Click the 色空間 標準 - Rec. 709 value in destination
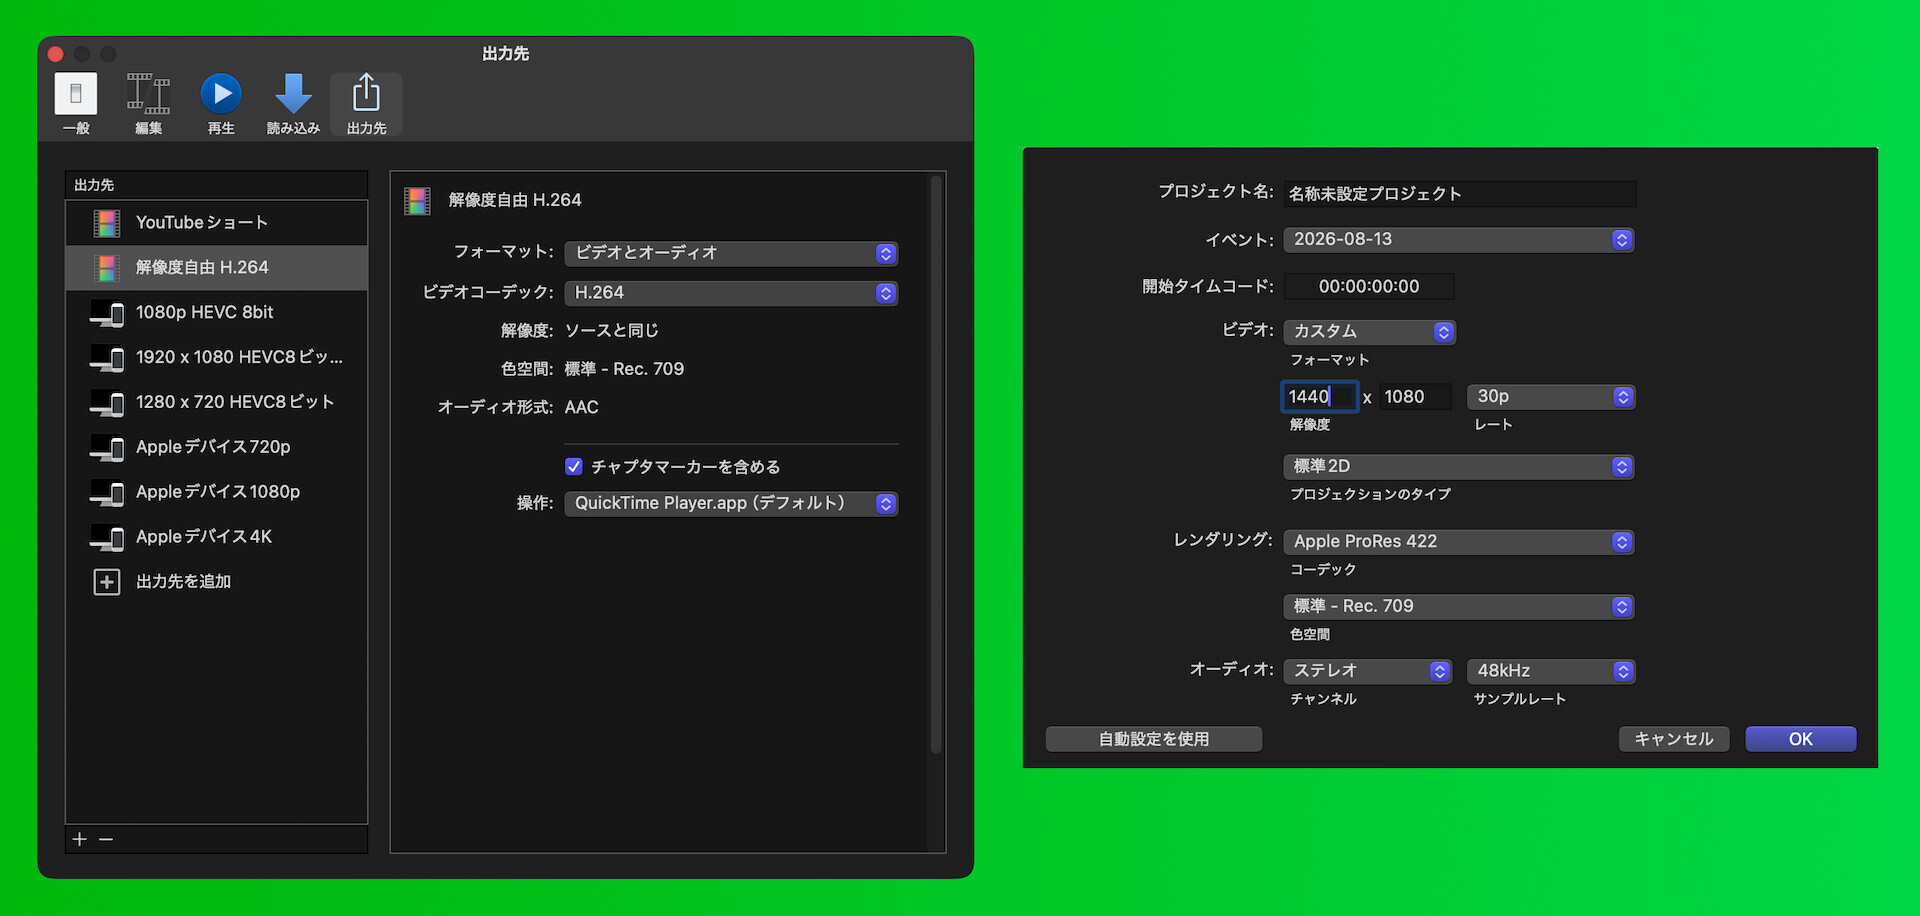This screenshot has width=1920, height=916. (x=624, y=369)
